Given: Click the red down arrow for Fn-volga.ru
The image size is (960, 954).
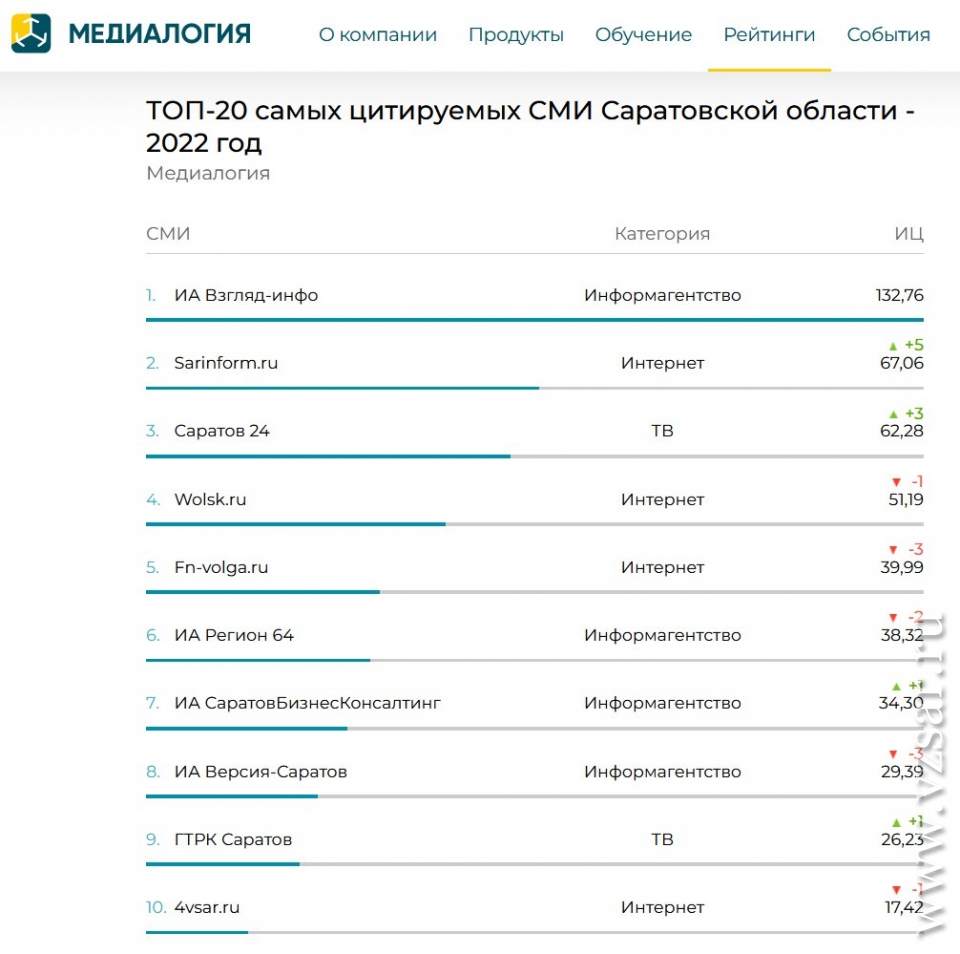Looking at the screenshot, I should pyautogui.click(x=893, y=550).
